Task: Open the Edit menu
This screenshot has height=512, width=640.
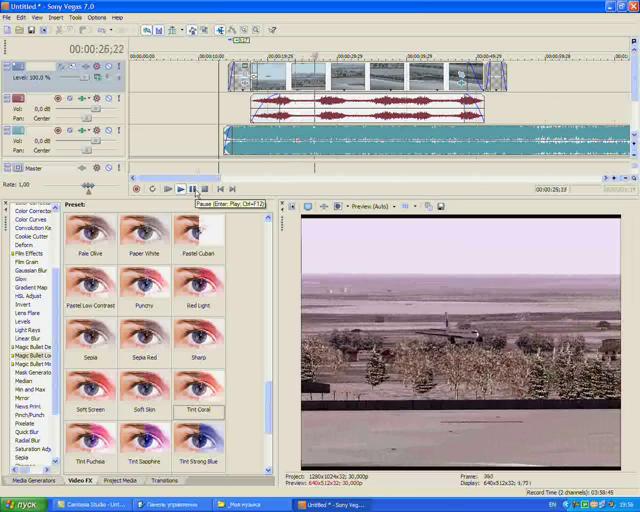Action: [21, 18]
